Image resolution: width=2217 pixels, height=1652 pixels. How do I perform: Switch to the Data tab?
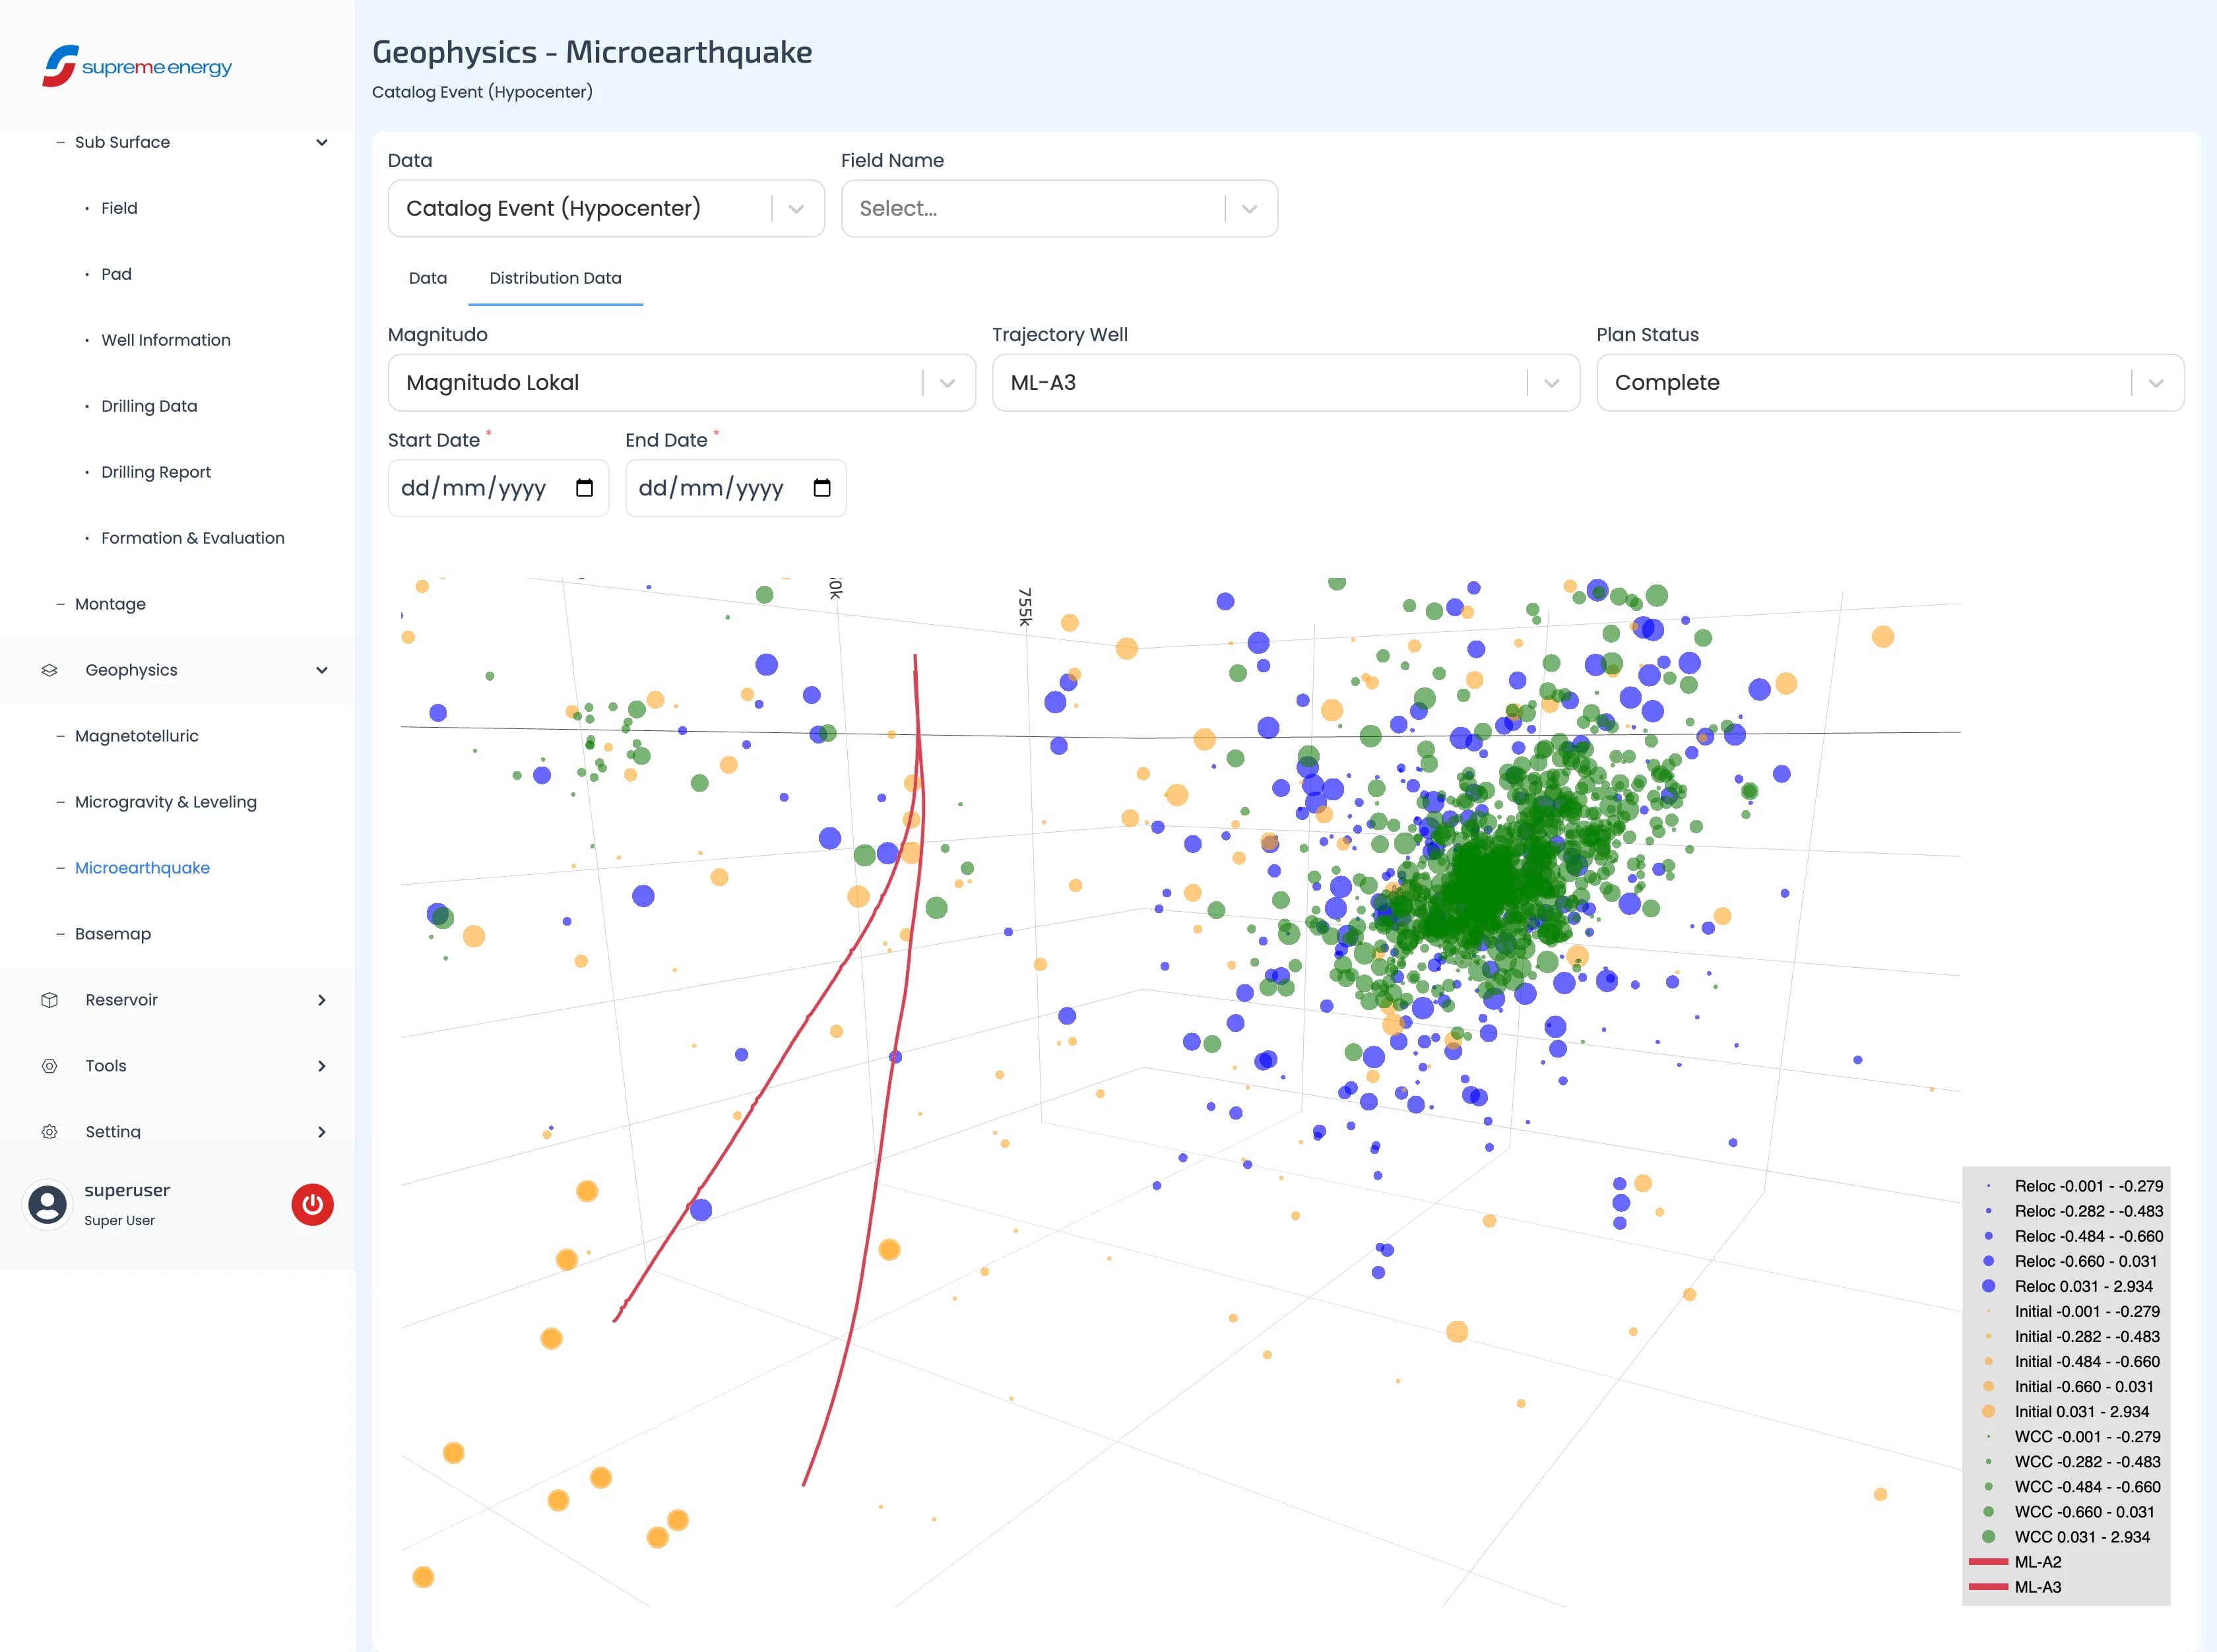pos(428,278)
